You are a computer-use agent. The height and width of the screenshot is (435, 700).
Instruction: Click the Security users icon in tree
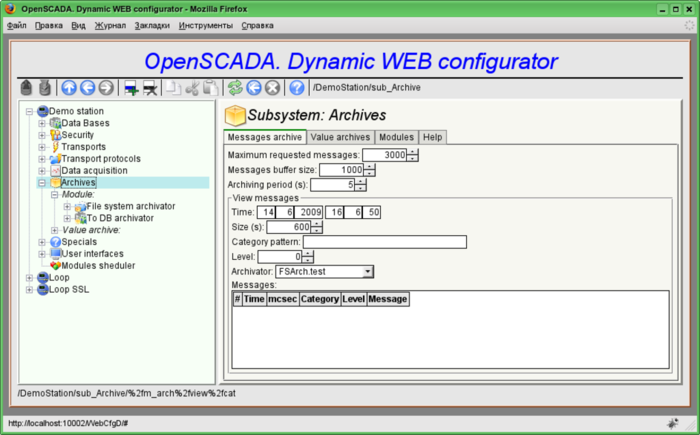55,135
